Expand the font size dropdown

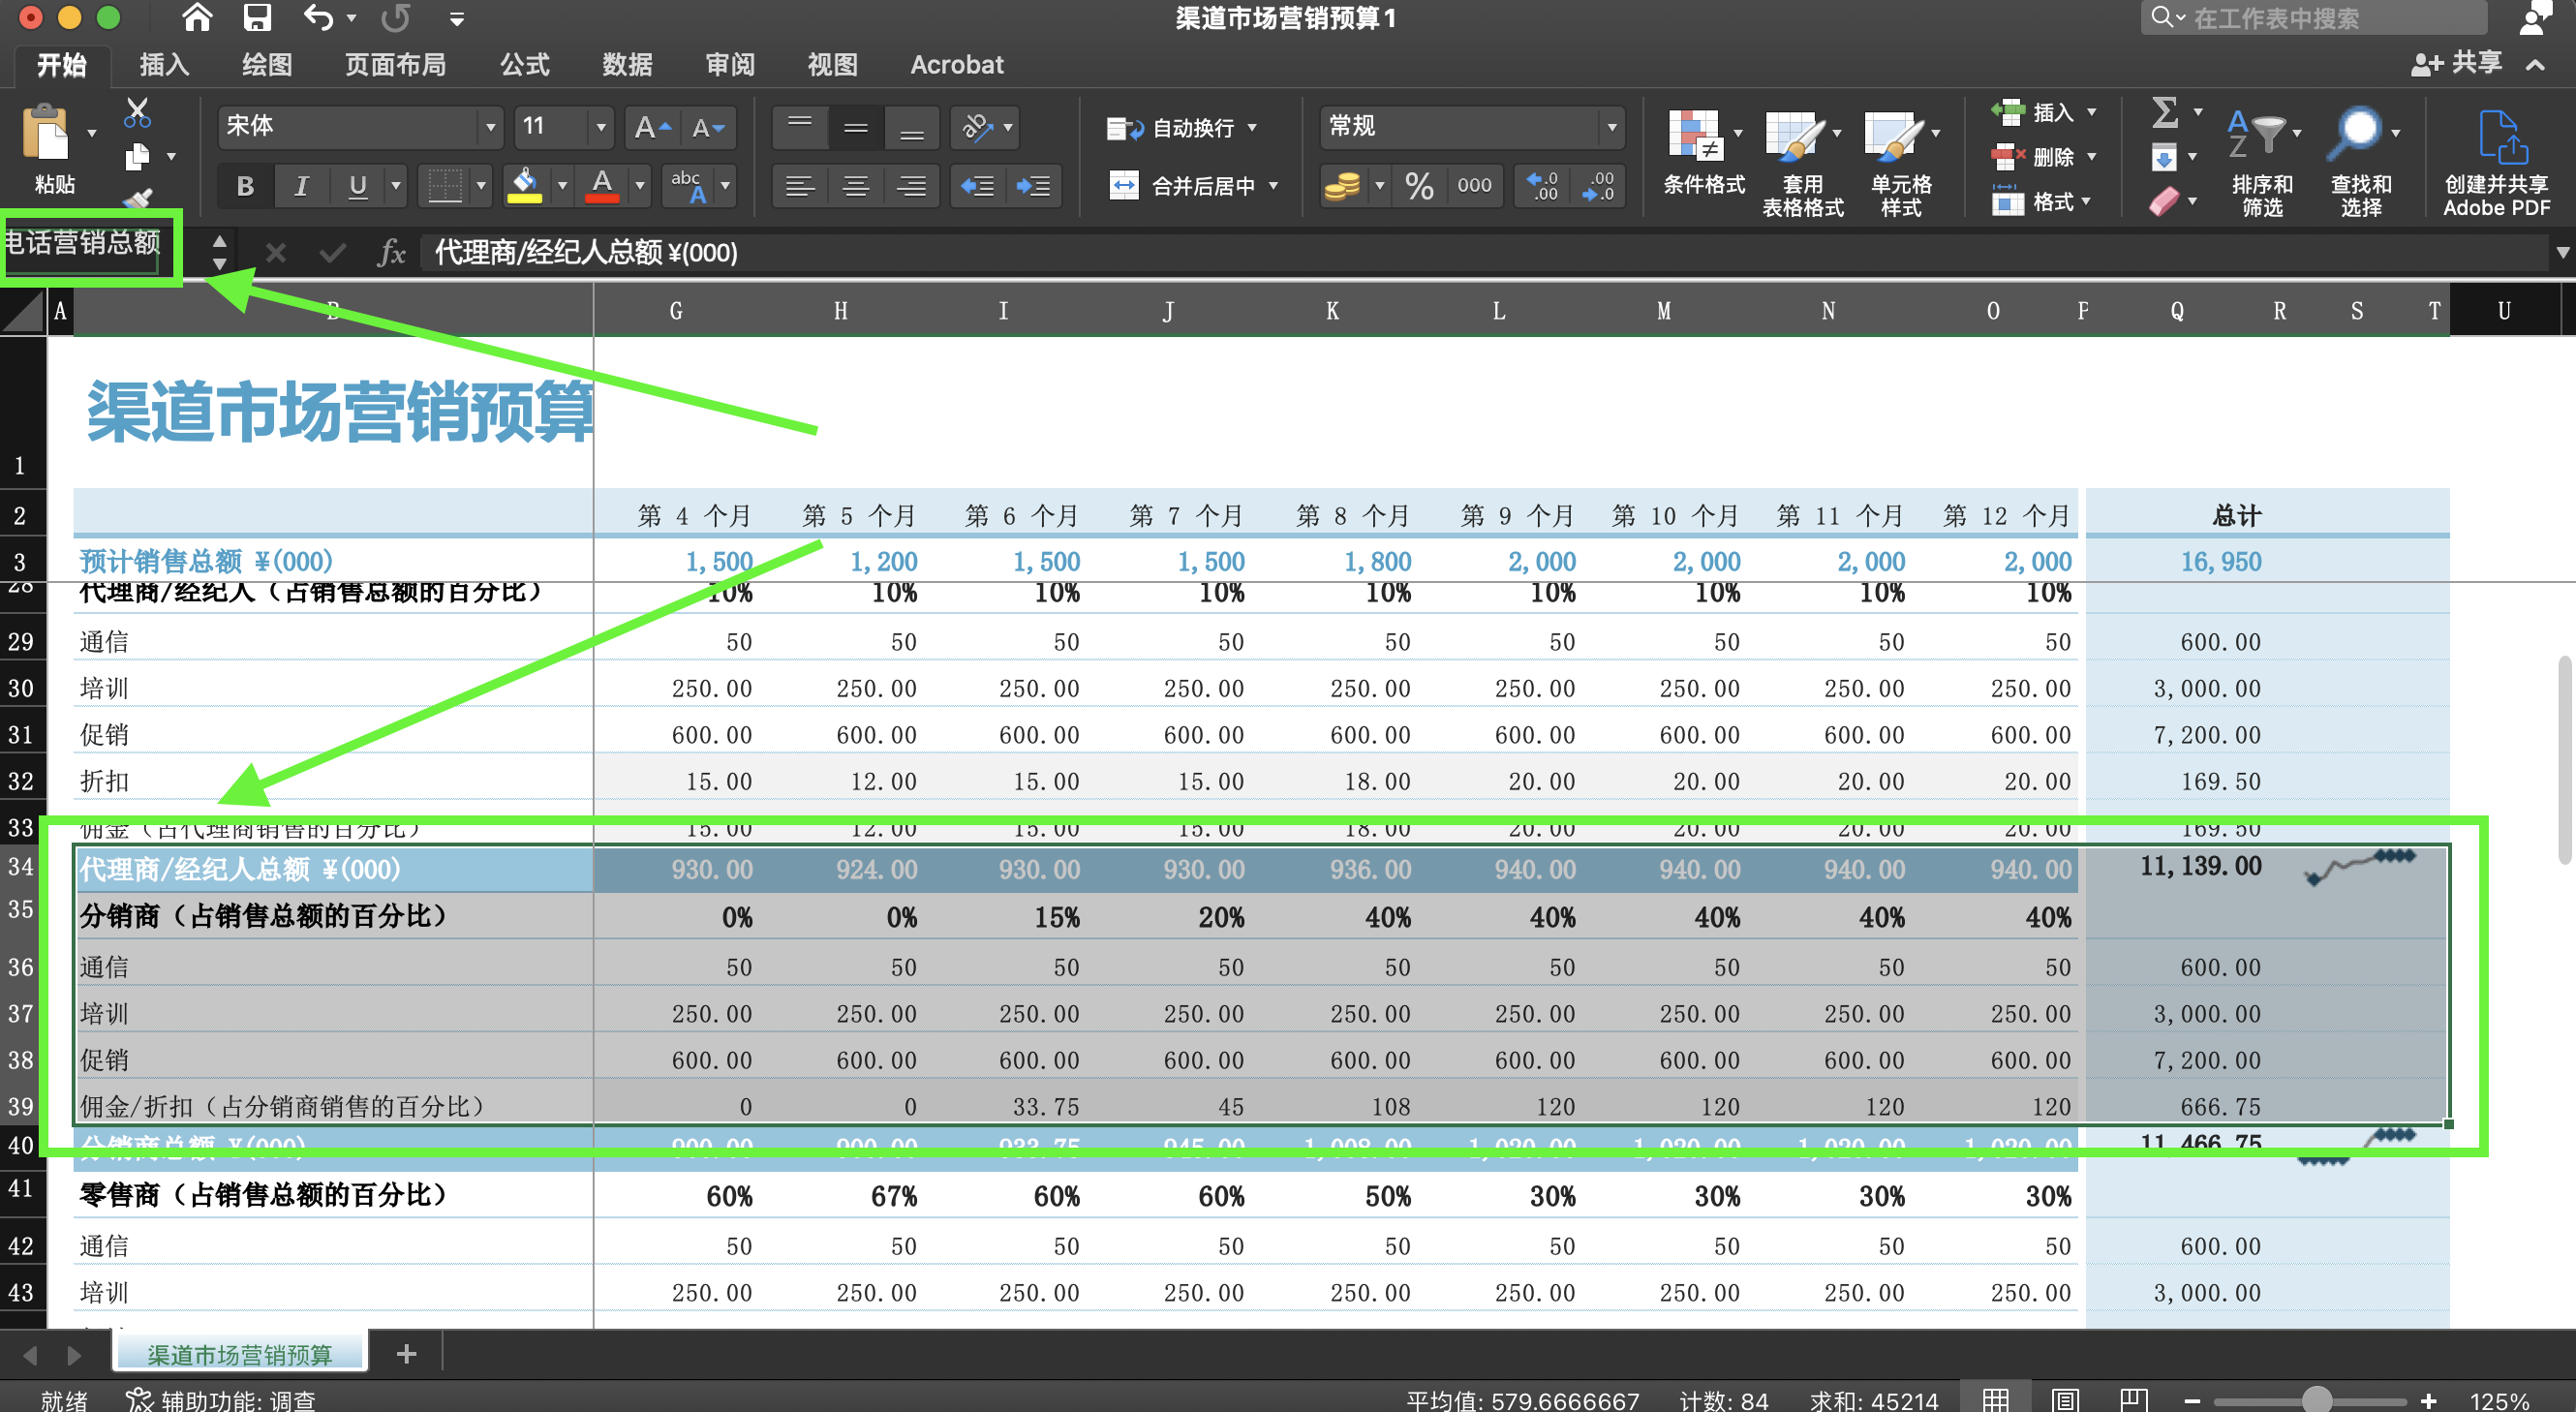[599, 126]
